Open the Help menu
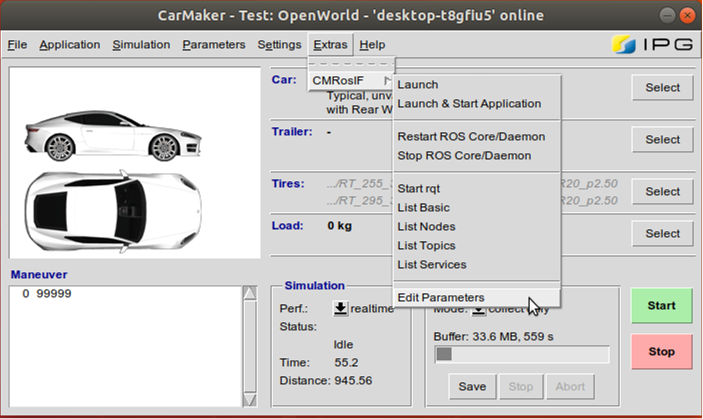 372,45
